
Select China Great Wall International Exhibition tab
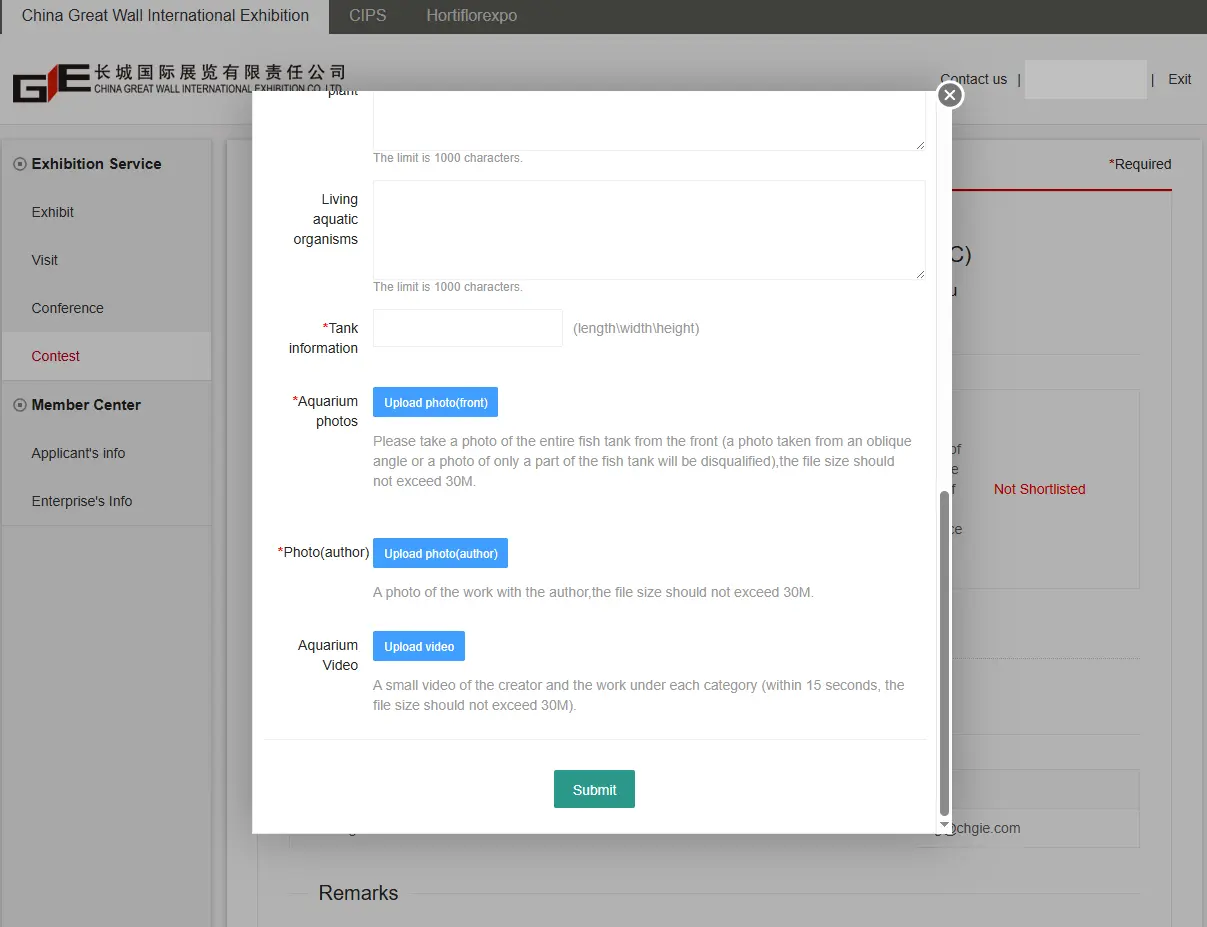click(165, 16)
